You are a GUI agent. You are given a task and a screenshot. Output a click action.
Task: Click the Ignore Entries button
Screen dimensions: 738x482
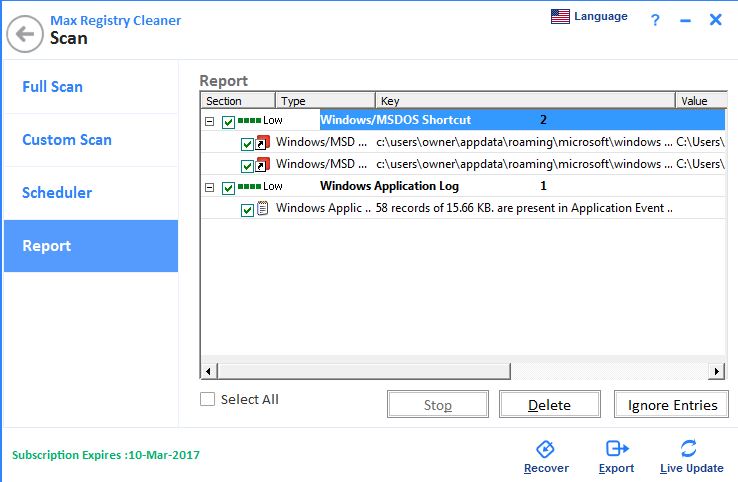672,404
